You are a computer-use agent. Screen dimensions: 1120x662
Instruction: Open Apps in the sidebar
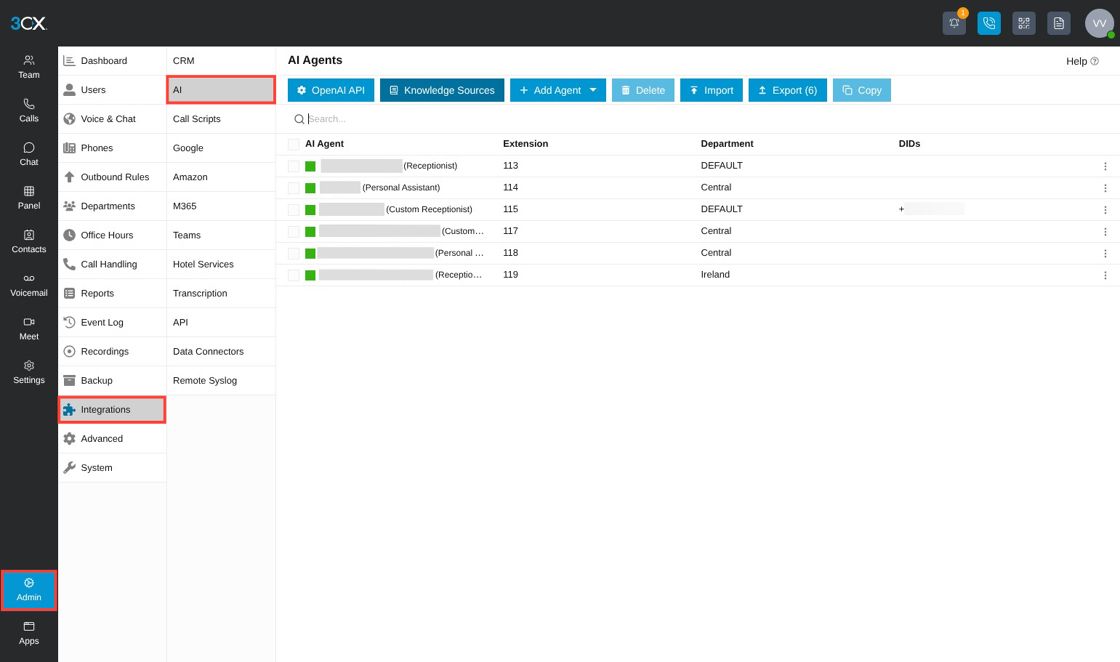click(x=29, y=633)
